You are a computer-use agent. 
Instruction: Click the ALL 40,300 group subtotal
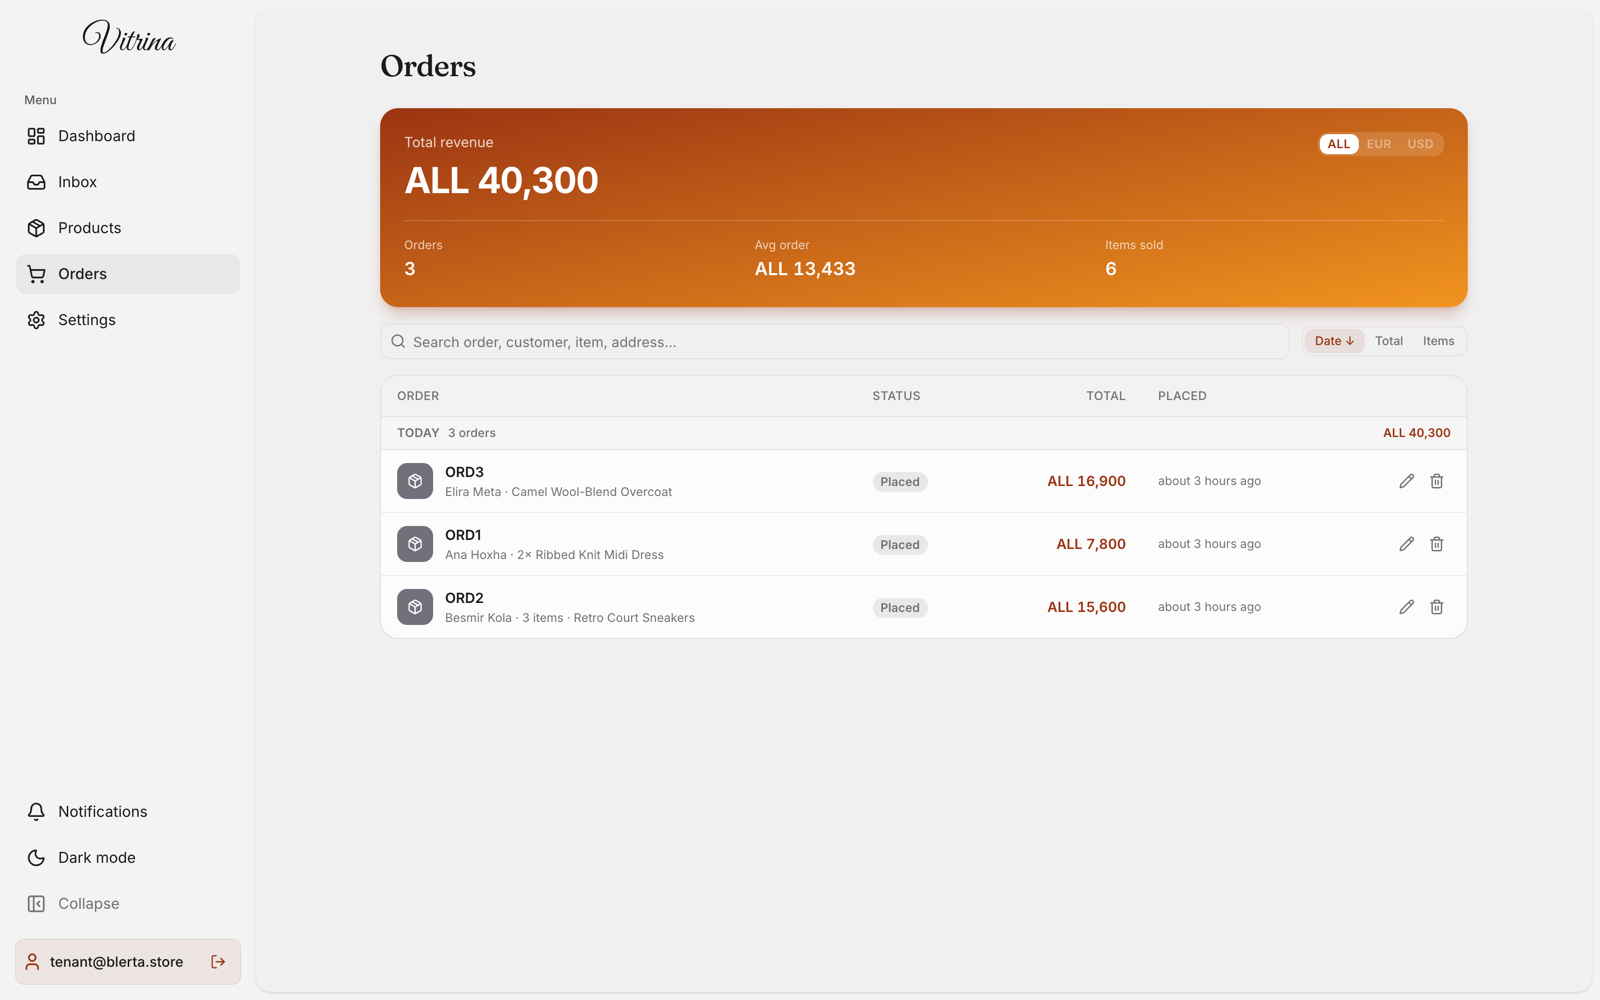point(1416,433)
